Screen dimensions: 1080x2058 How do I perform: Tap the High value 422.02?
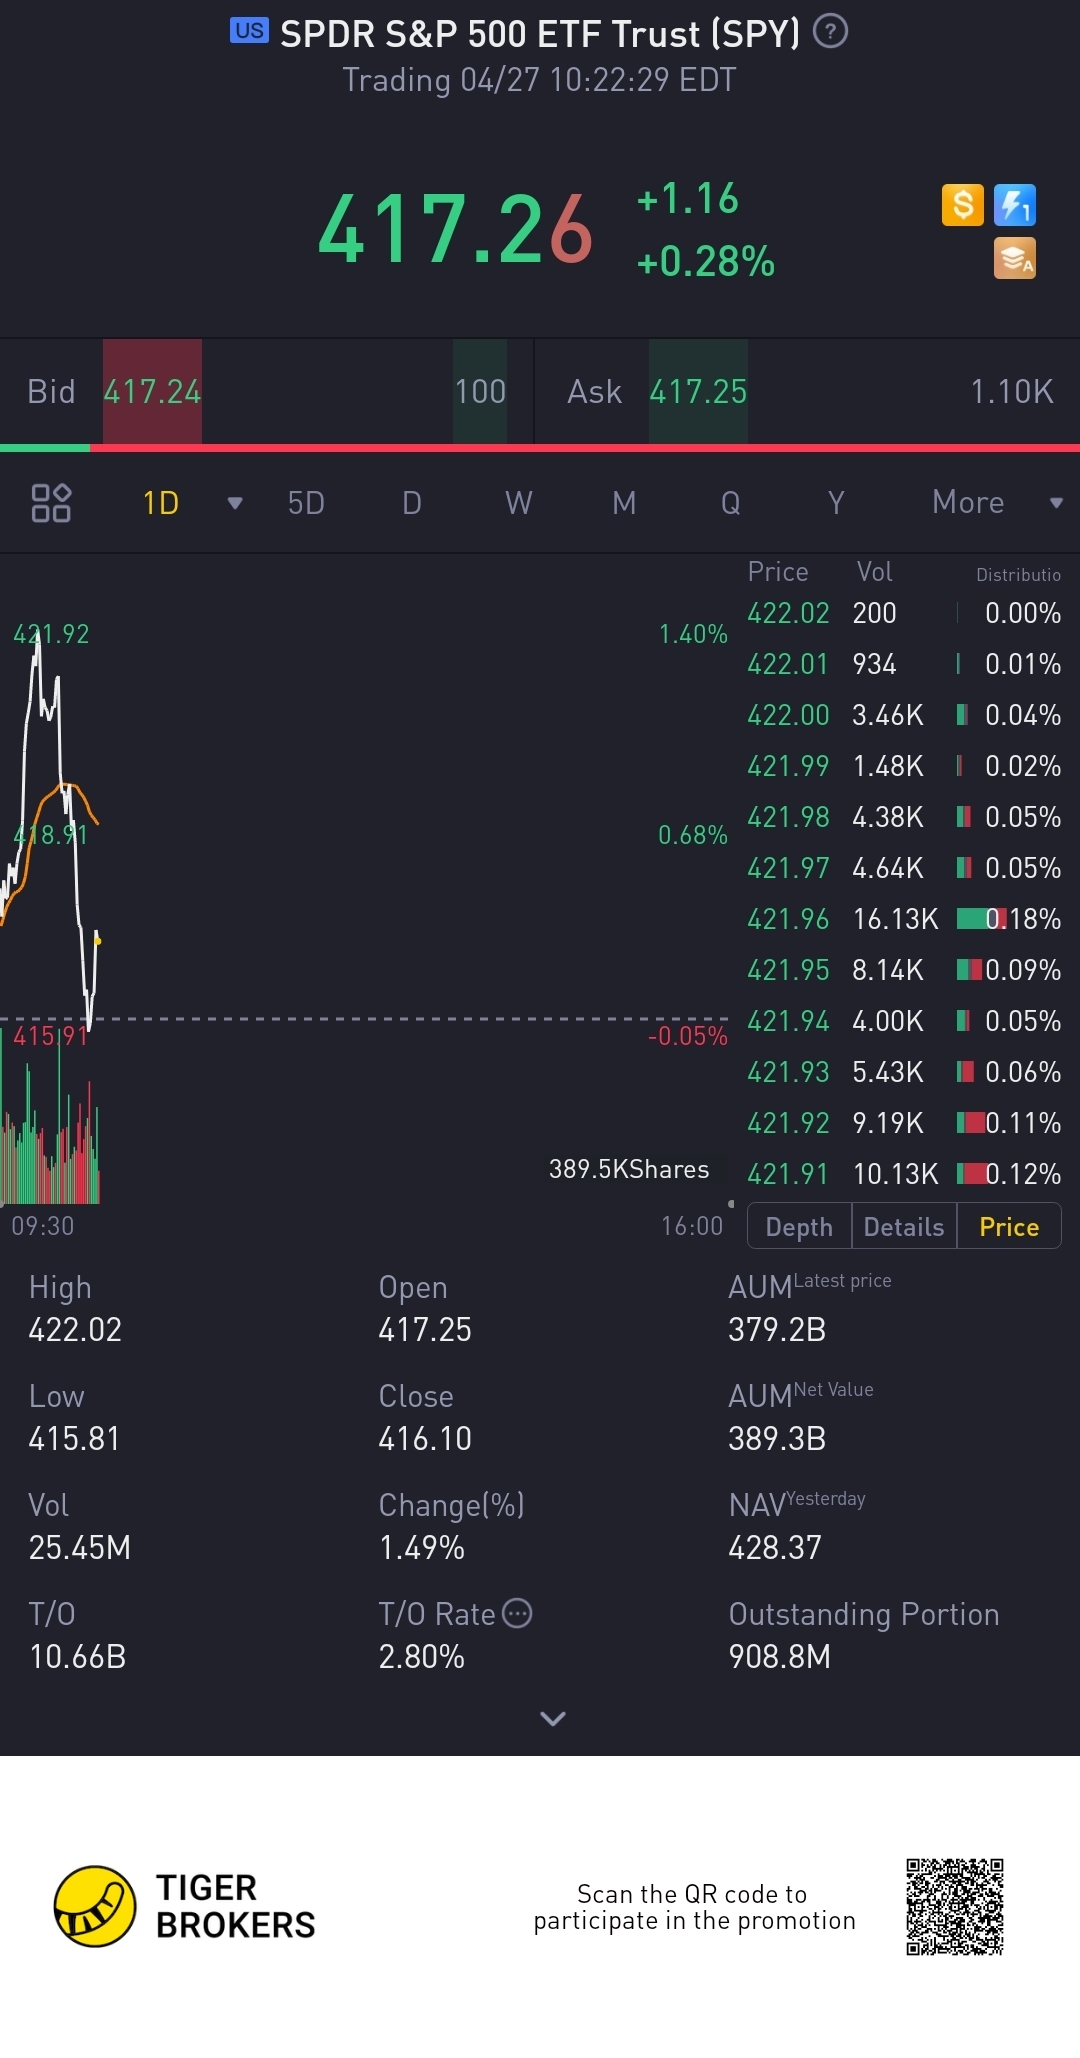click(x=75, y=1330)
